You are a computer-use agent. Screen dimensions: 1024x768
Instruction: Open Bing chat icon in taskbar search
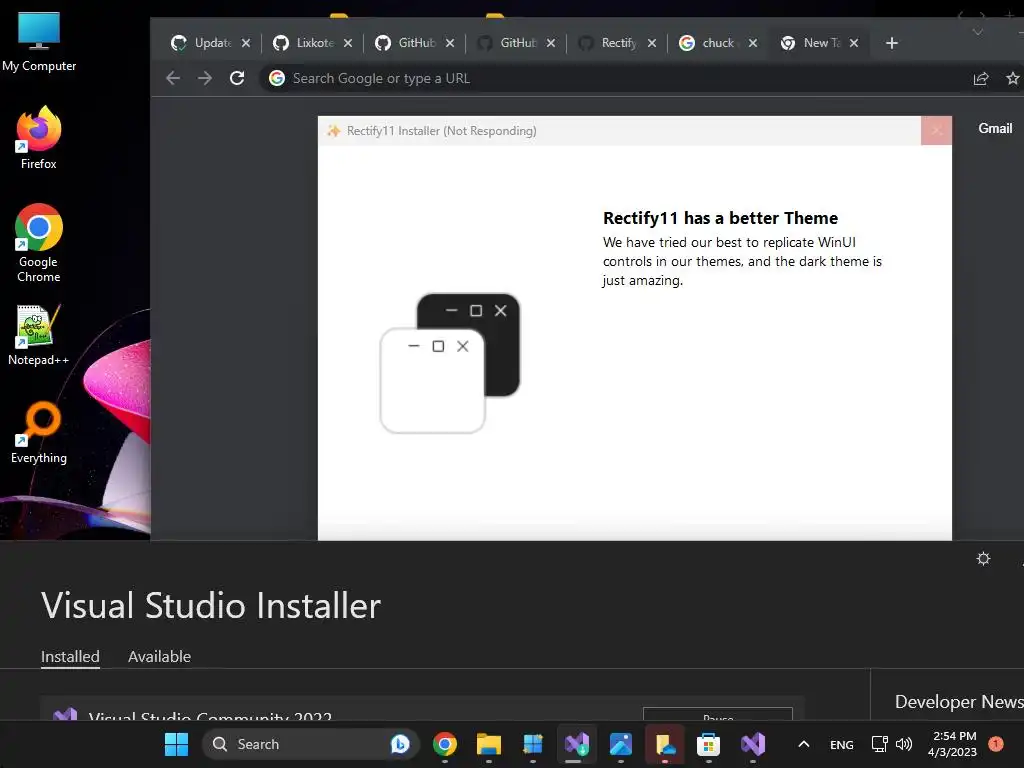[400, 744]
